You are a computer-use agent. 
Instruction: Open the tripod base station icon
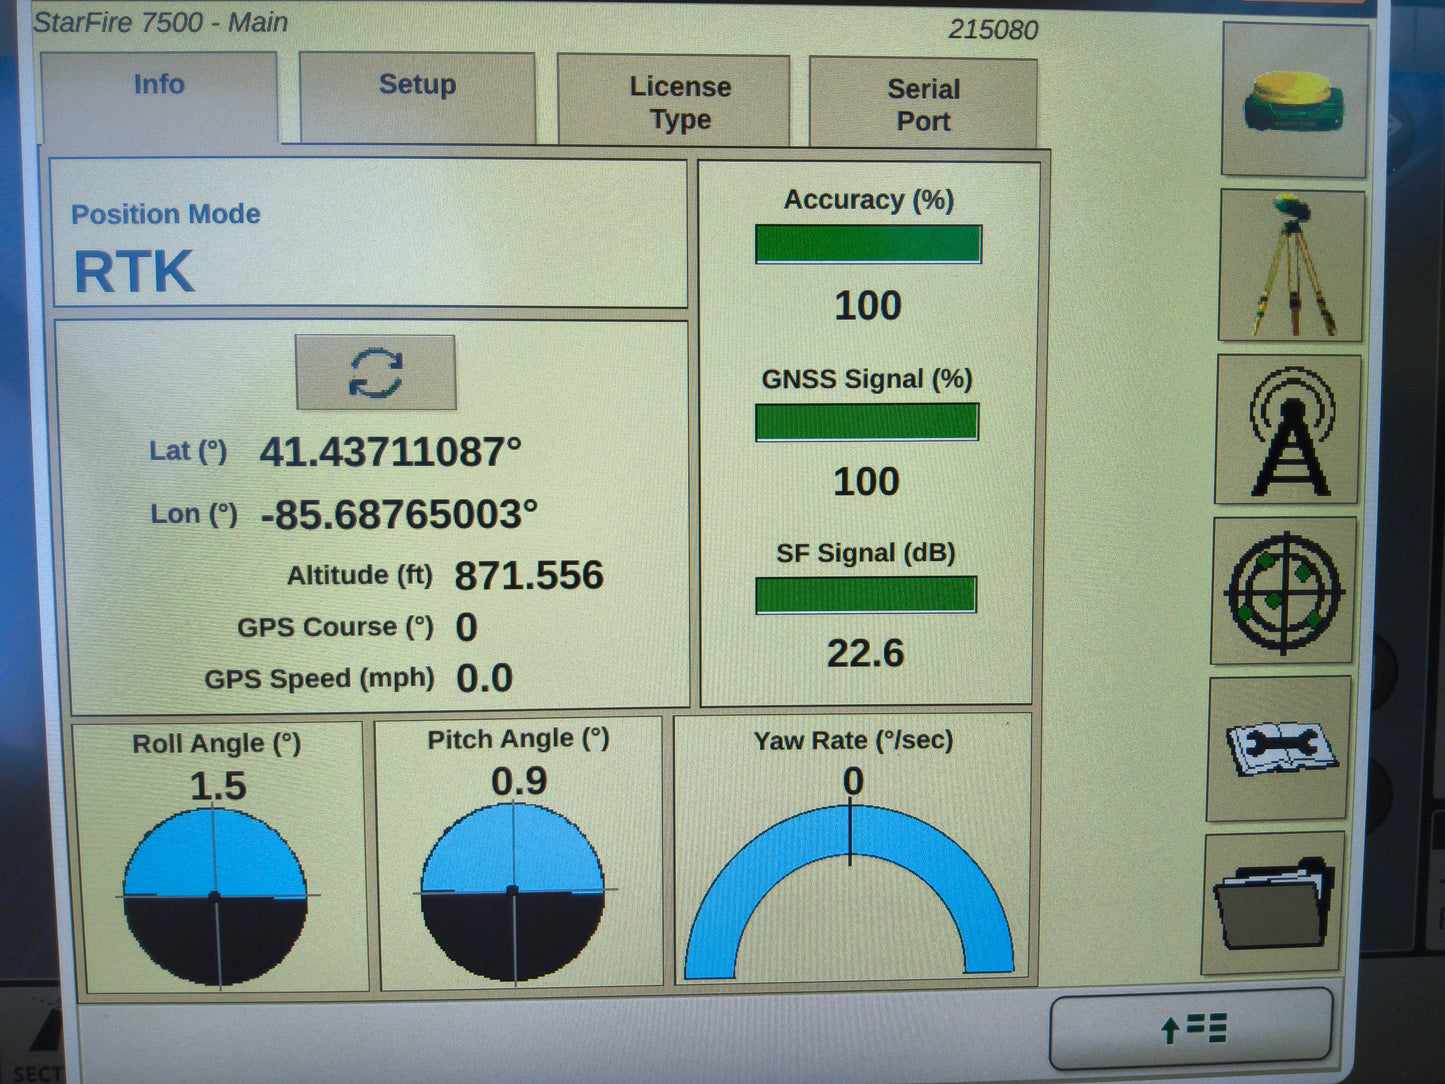tap(1291, 266)
